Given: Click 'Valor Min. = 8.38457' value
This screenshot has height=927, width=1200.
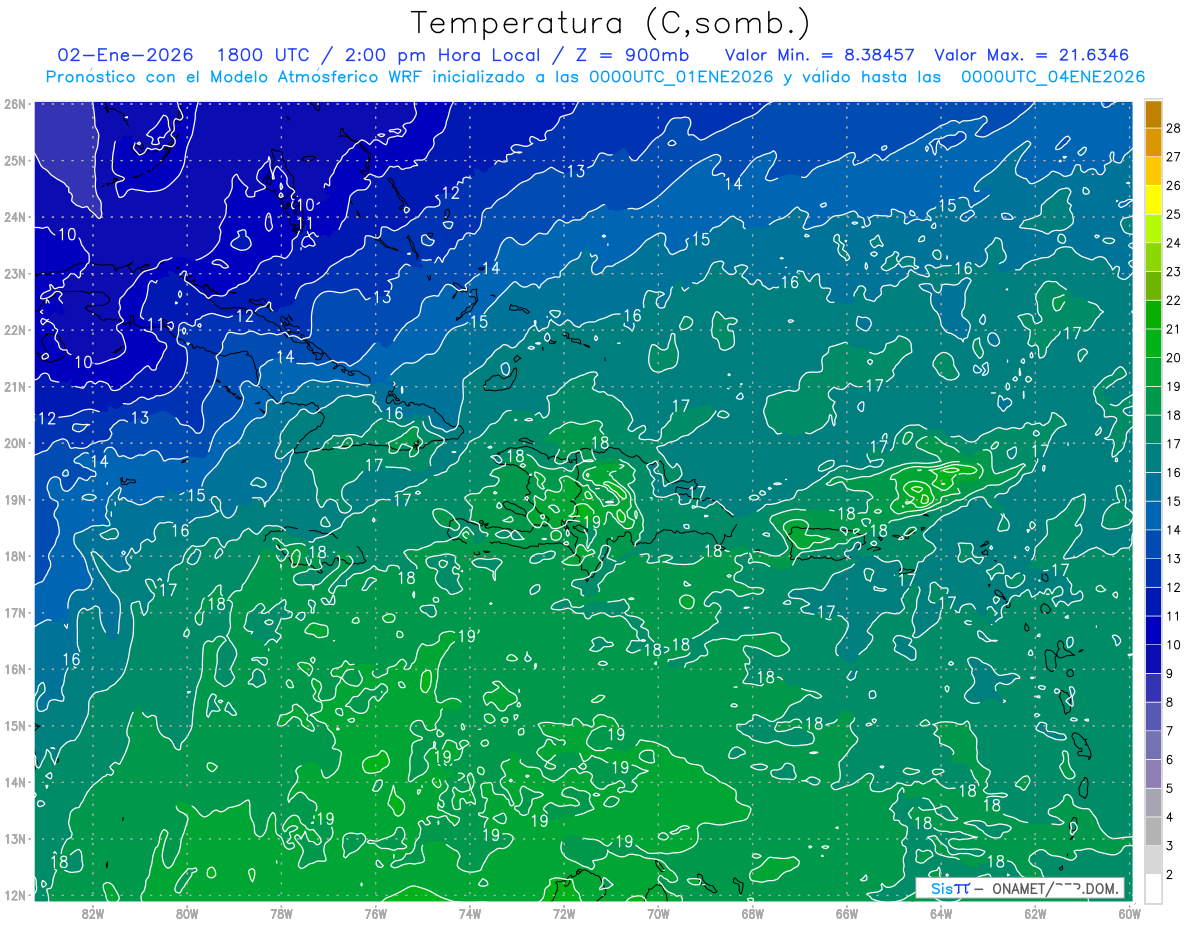Looking at the screenshot, I should tap(819, 55).
